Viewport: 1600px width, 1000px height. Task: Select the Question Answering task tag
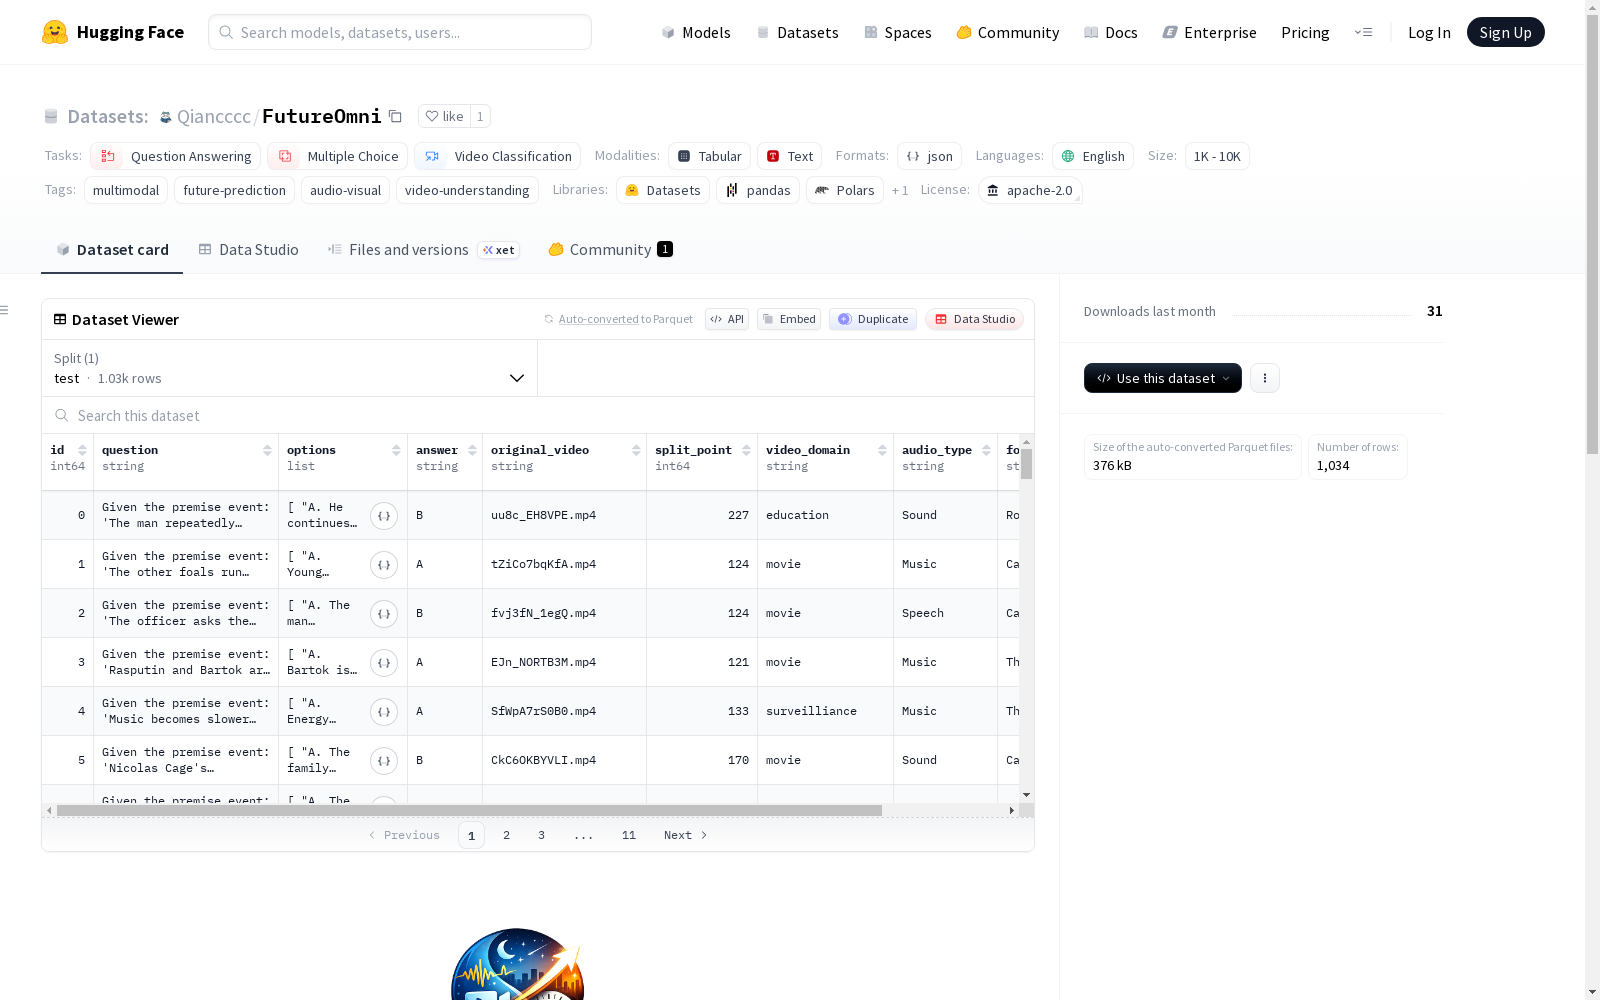click(x=175, y=156)
